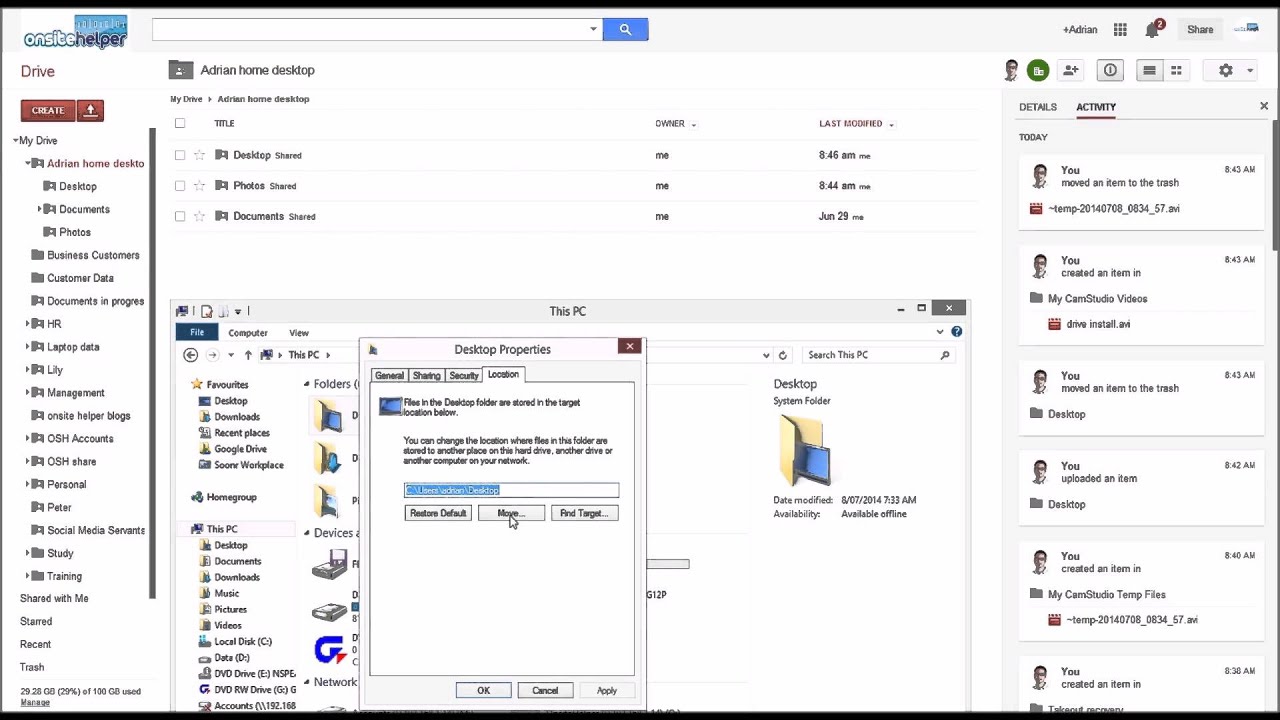1280x720 pixels.
Task: Click OK in Desktop Properties
Action: 483,690
